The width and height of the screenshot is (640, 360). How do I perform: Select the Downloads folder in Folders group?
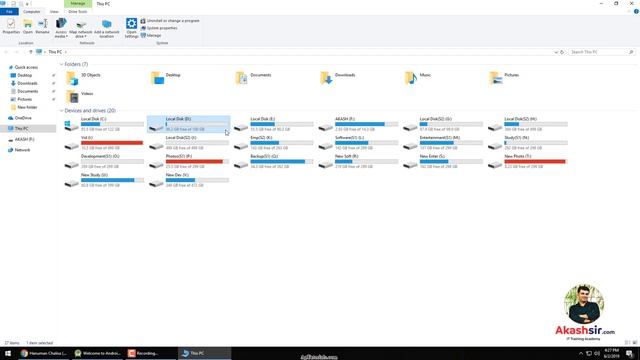pos(358,78)
